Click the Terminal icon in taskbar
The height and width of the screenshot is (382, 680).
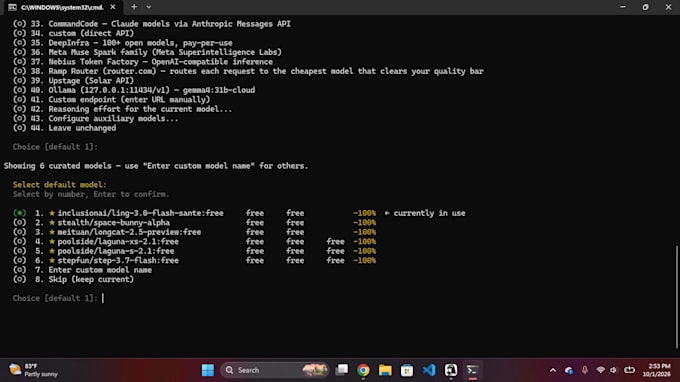472,370
